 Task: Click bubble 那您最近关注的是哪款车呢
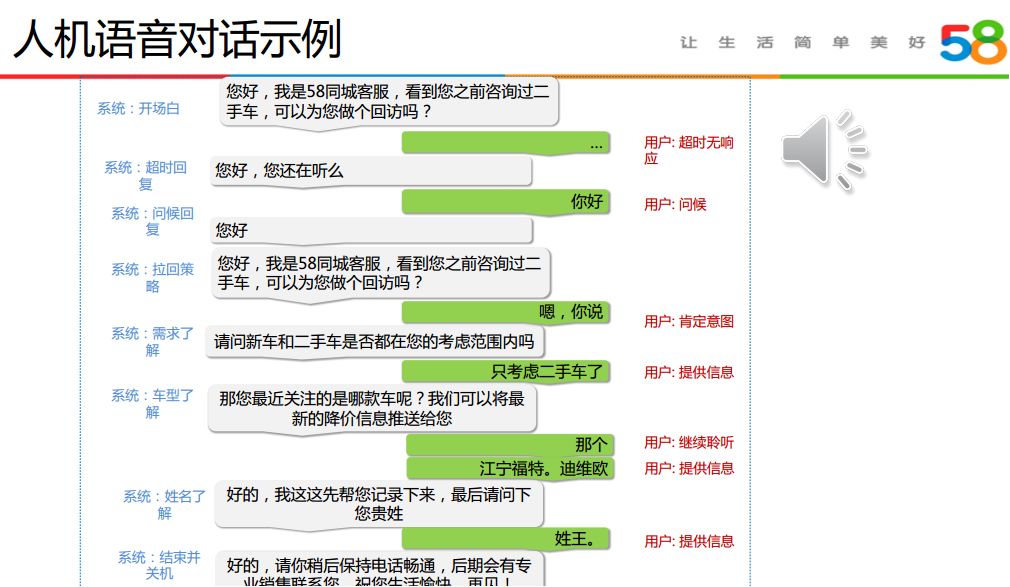click(x=372, y=409)
